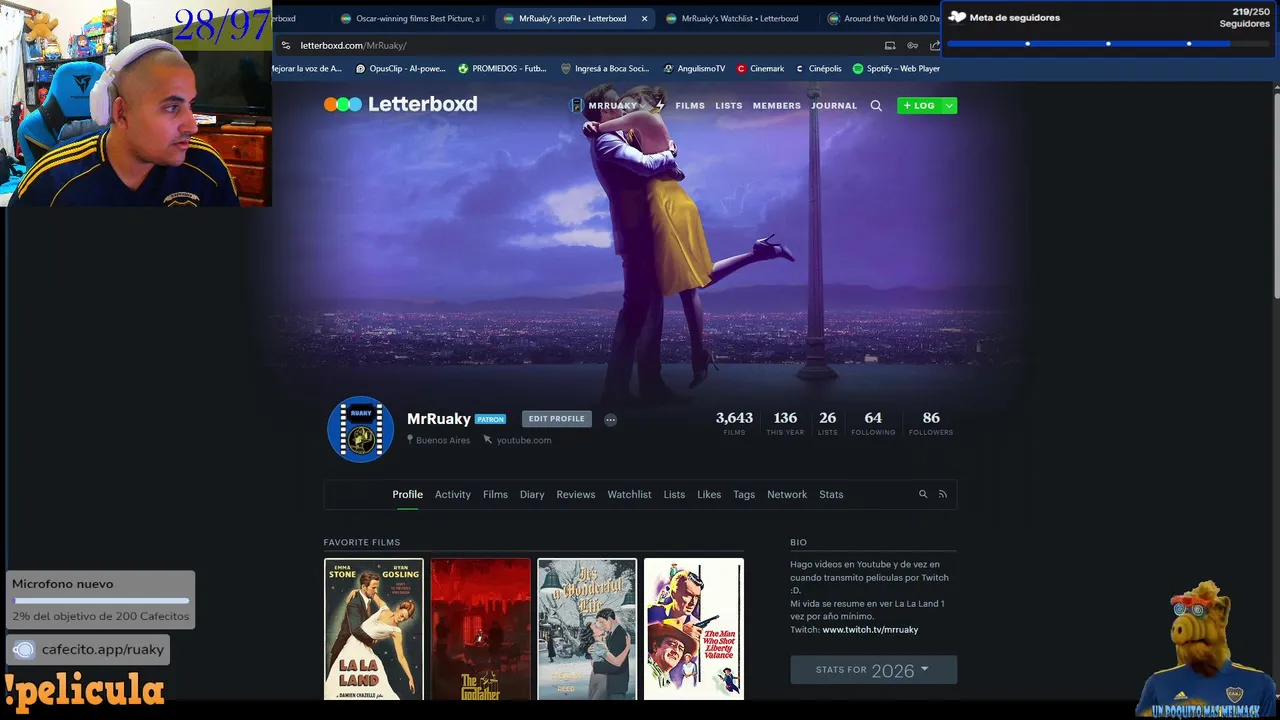Click the 86 FOLLOWERS stat
Image resolution: width=1280 pixels, height=720 pixels.
931,423
